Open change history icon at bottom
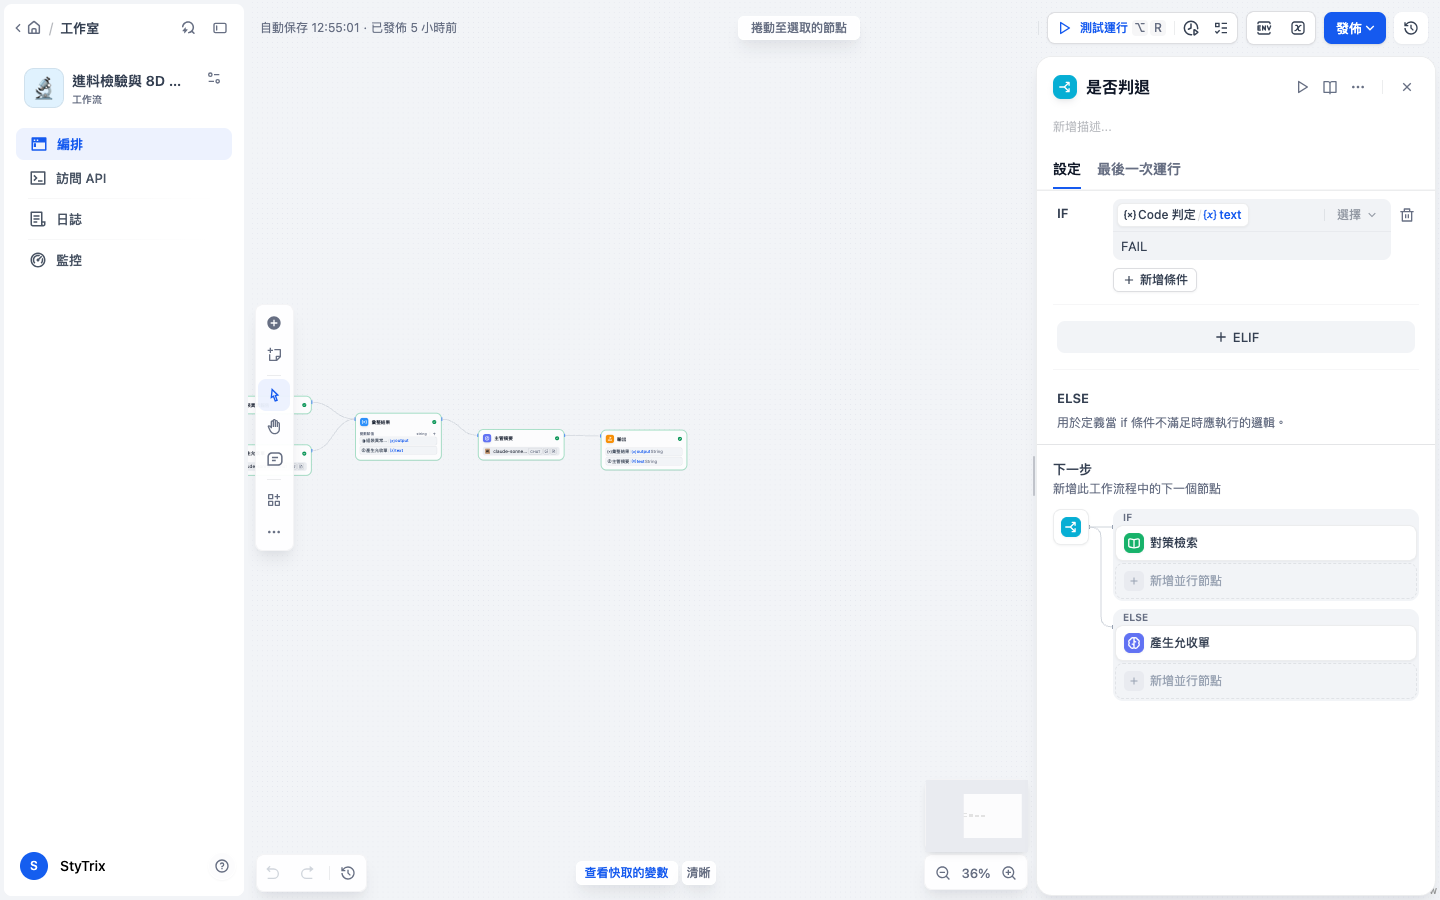The width and height of the screenshot is (1440, 900). click(x=348, y=873)
